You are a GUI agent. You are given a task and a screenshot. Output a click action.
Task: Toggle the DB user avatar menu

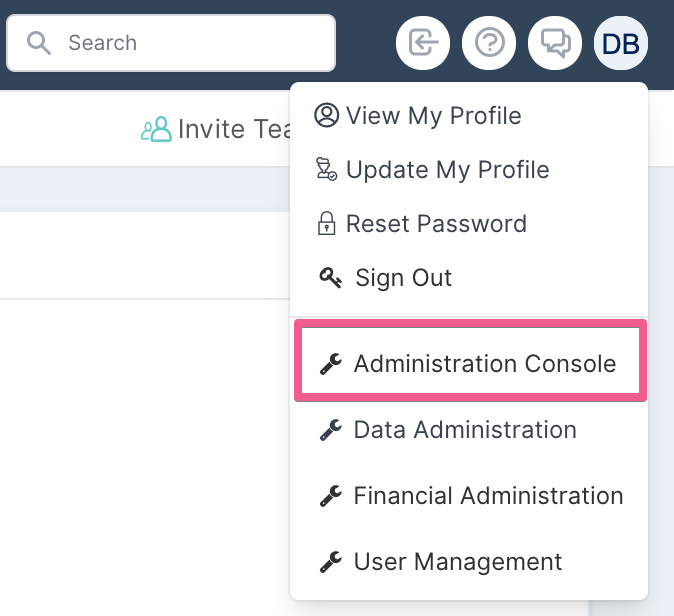[621, 43]
